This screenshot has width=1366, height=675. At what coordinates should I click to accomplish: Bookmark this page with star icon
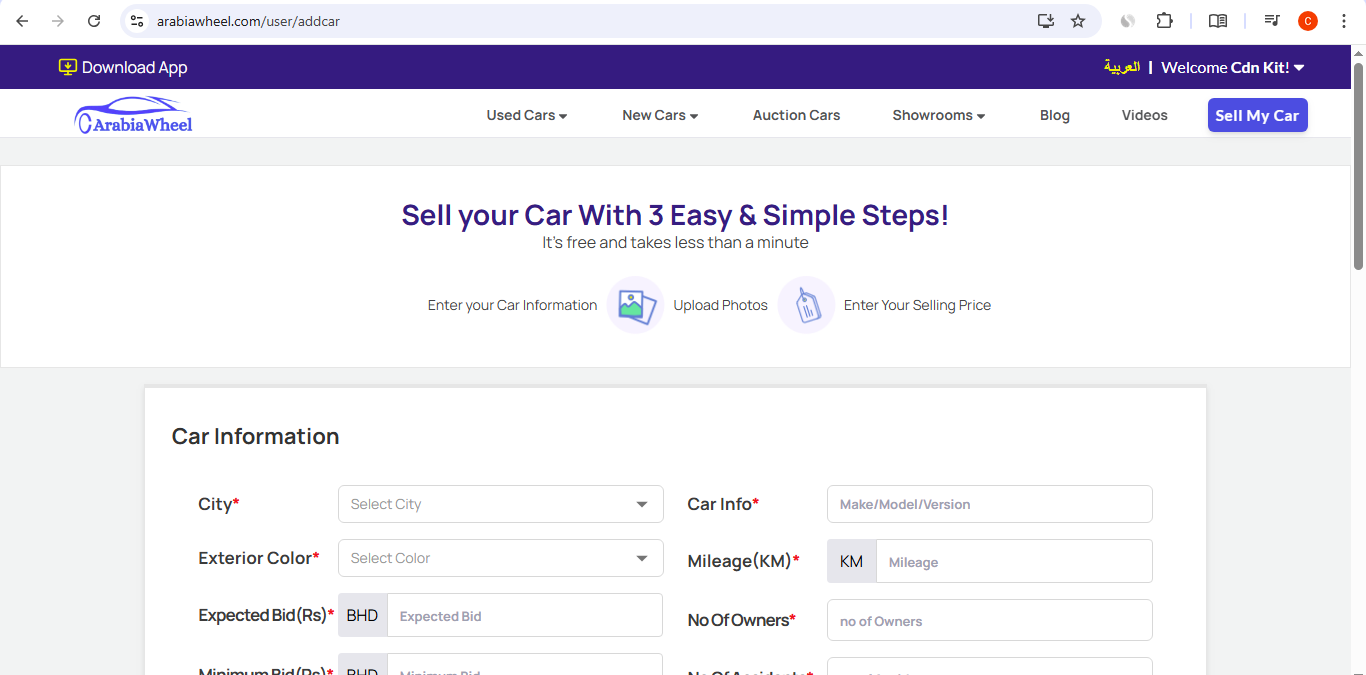click(1078, 21)
